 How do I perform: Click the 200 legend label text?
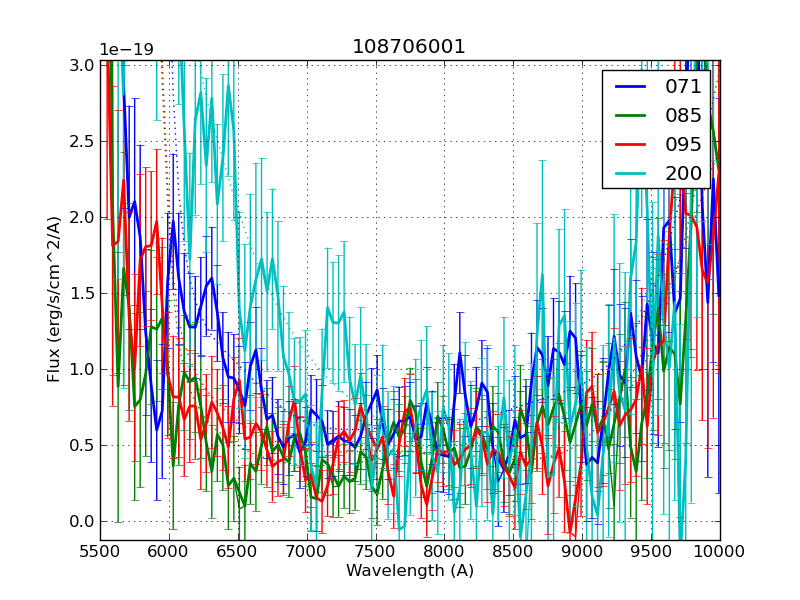pos(683,173)
